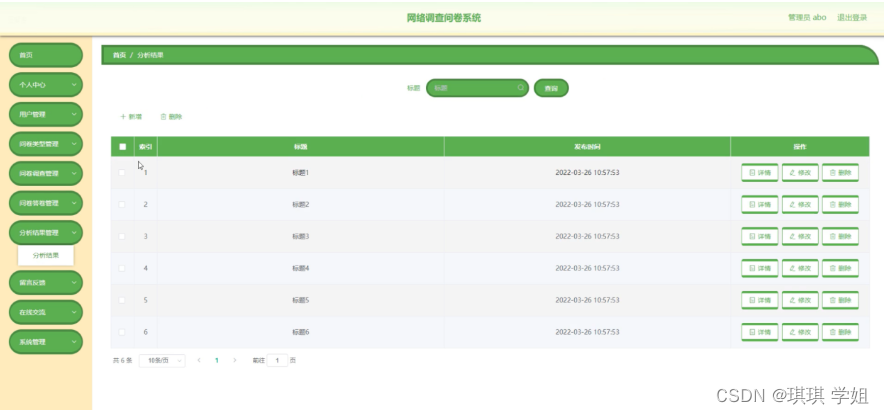884x414 pixels.
Task: Open 详情 for the 标题3 row
Action: (x=759, y=236)
